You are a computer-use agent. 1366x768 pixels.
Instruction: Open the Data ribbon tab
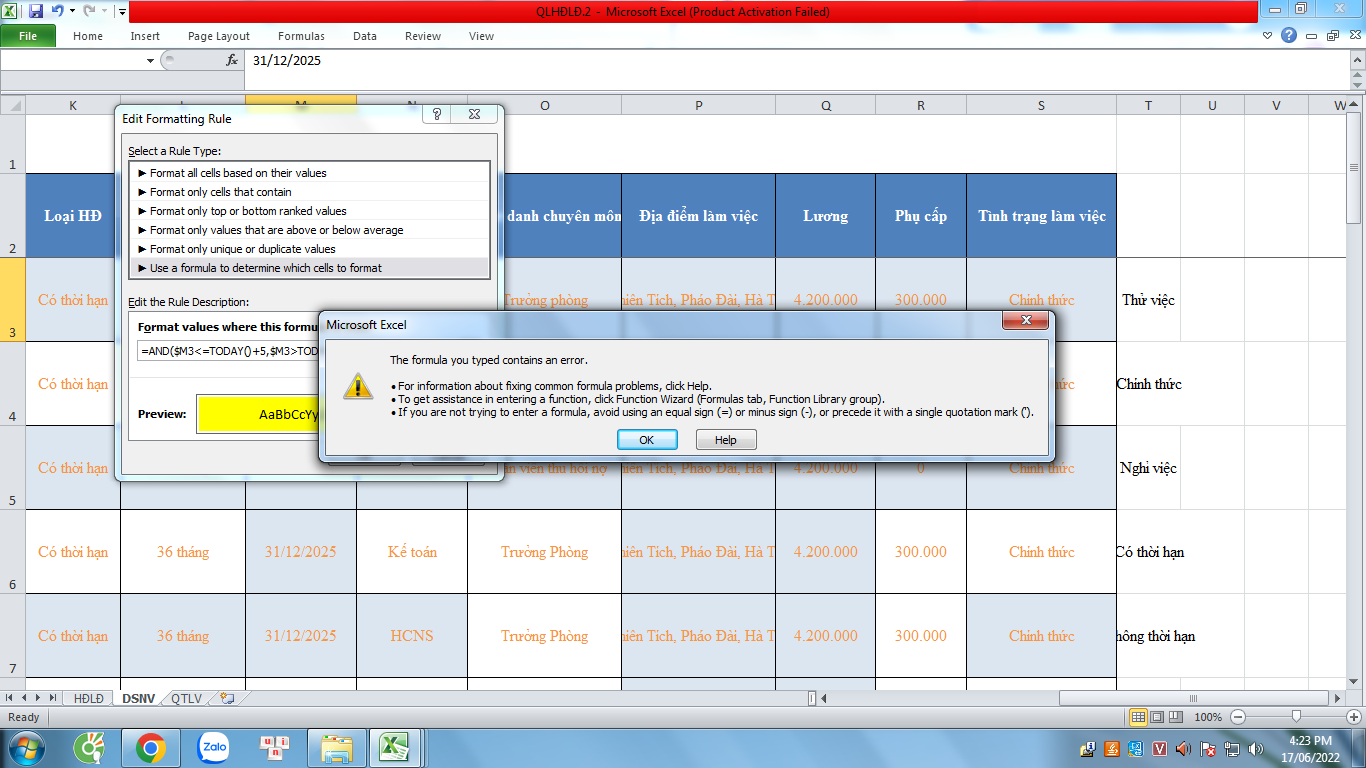click(365, 36)
